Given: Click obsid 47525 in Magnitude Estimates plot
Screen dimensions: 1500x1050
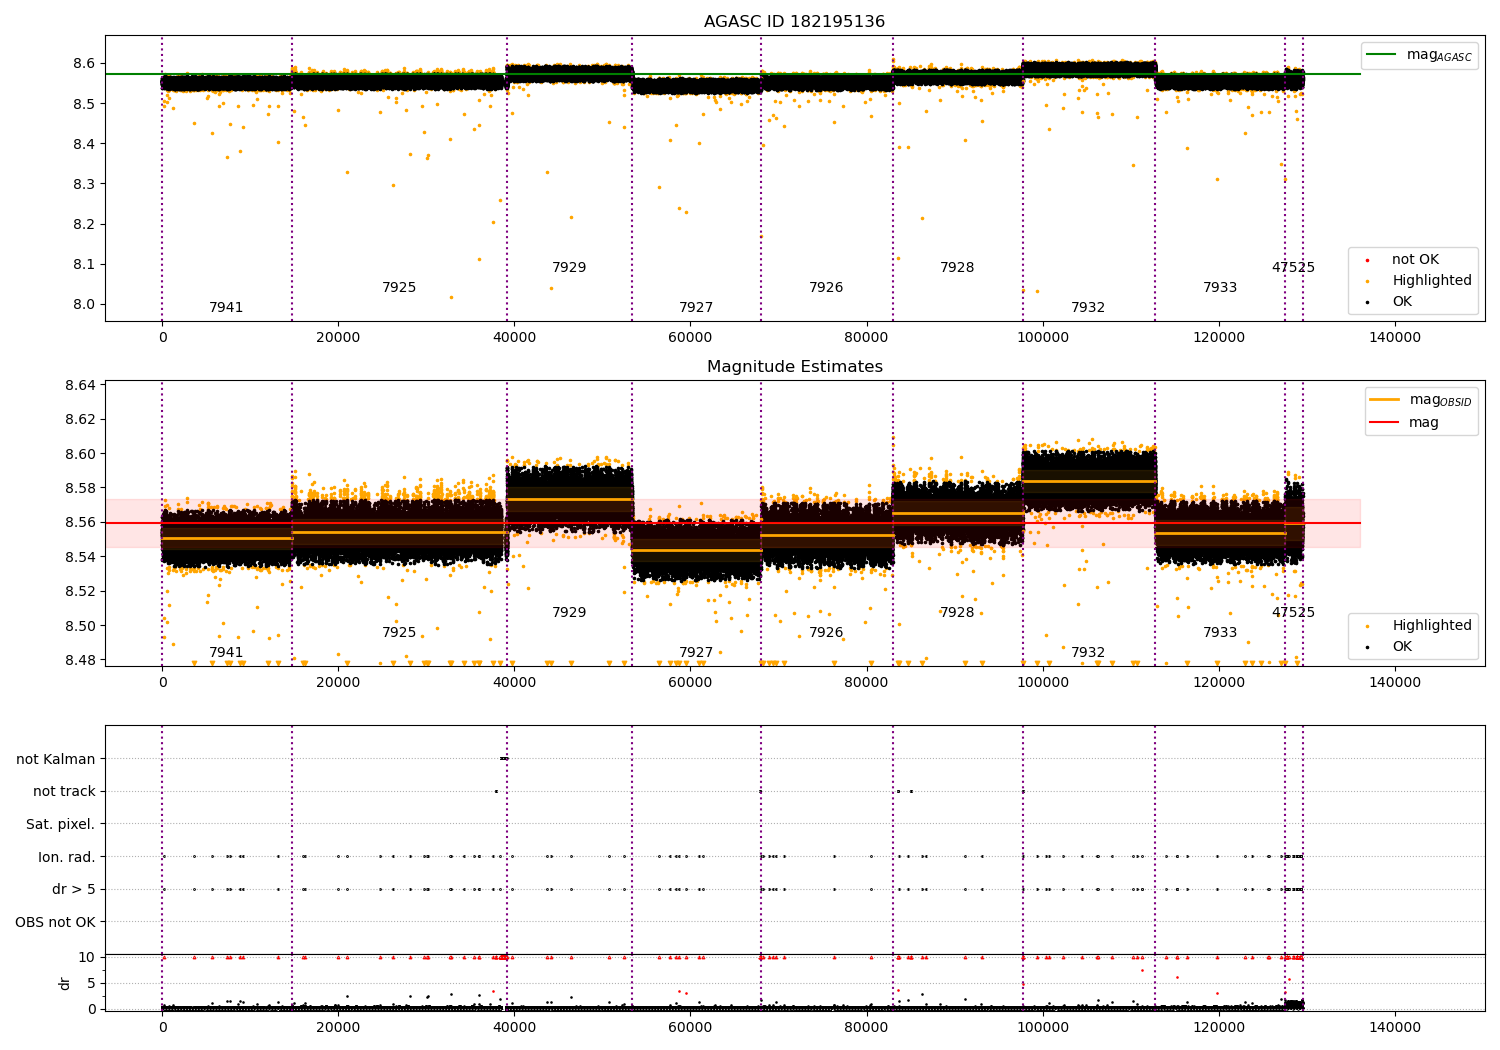Looking at the screenshot, I should pos(1293,613).
